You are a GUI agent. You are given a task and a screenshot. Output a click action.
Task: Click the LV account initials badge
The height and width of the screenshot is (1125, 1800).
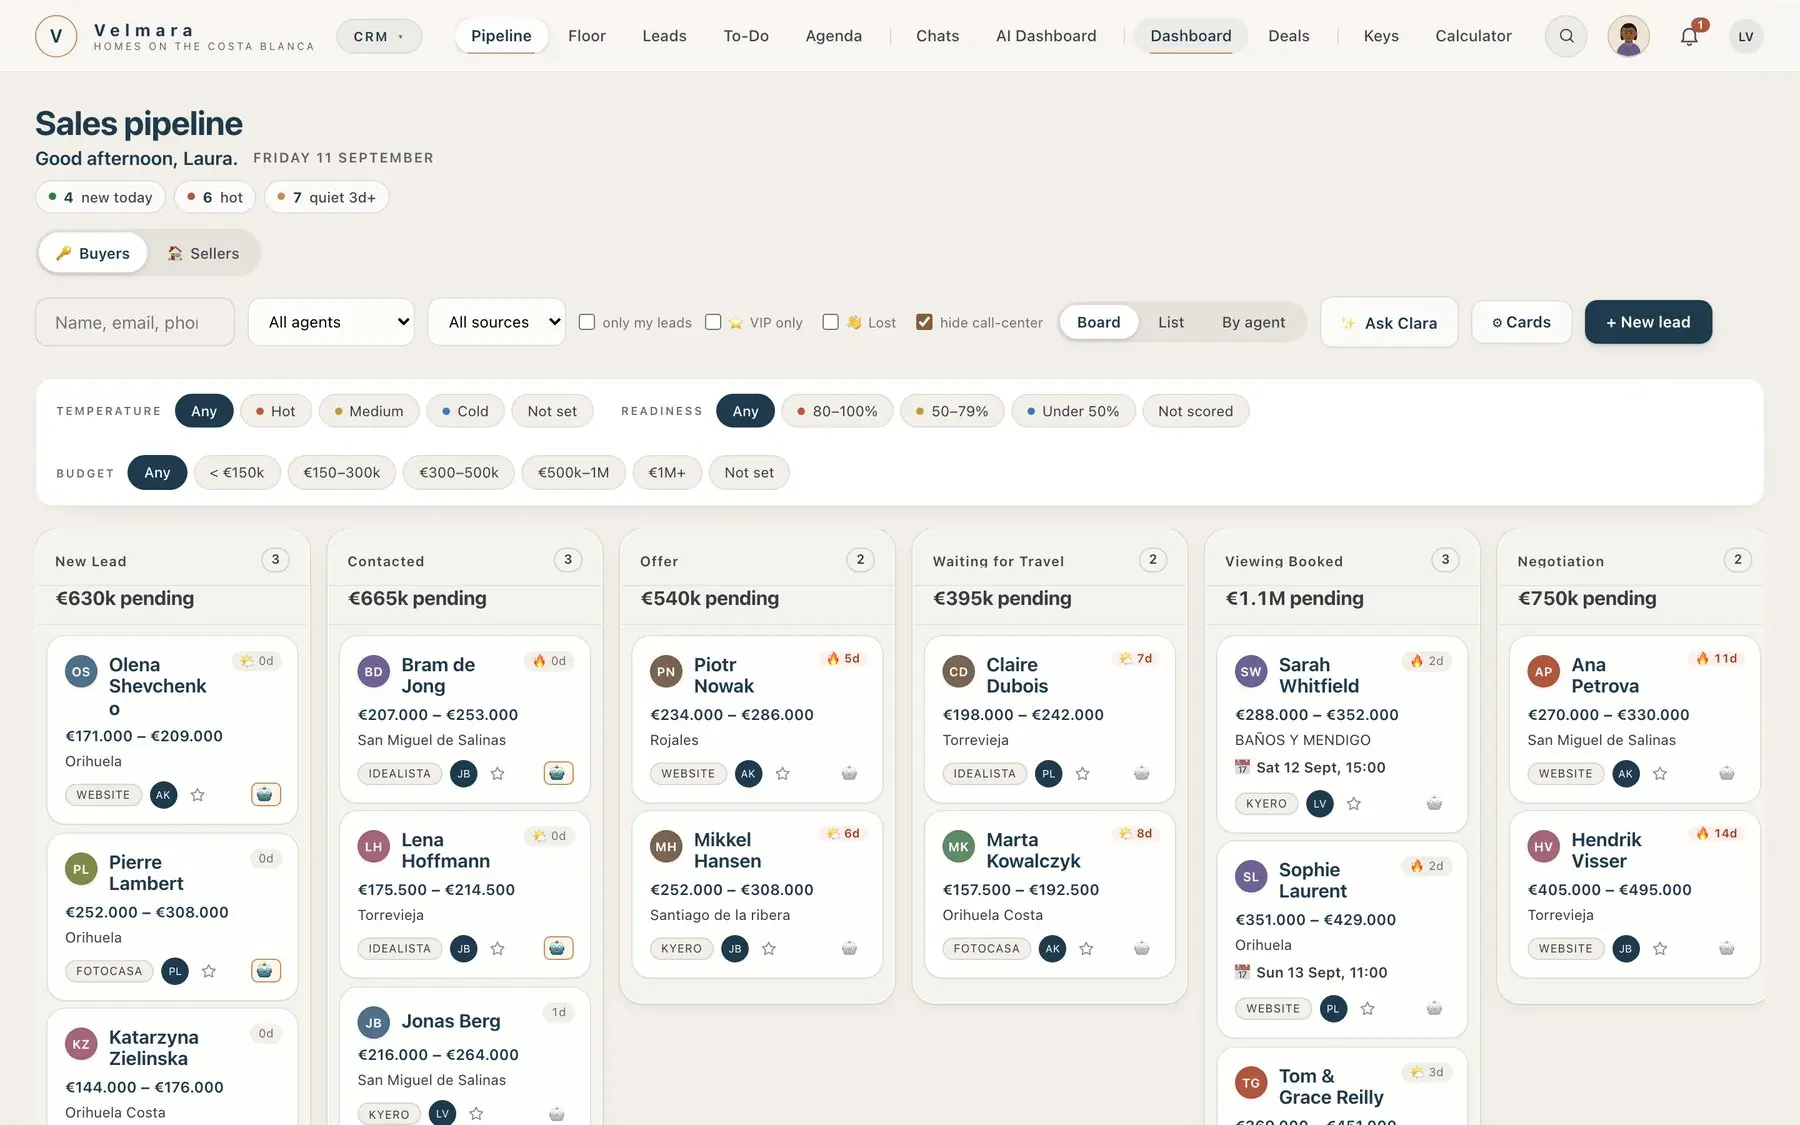click(x=1745, y=36)
